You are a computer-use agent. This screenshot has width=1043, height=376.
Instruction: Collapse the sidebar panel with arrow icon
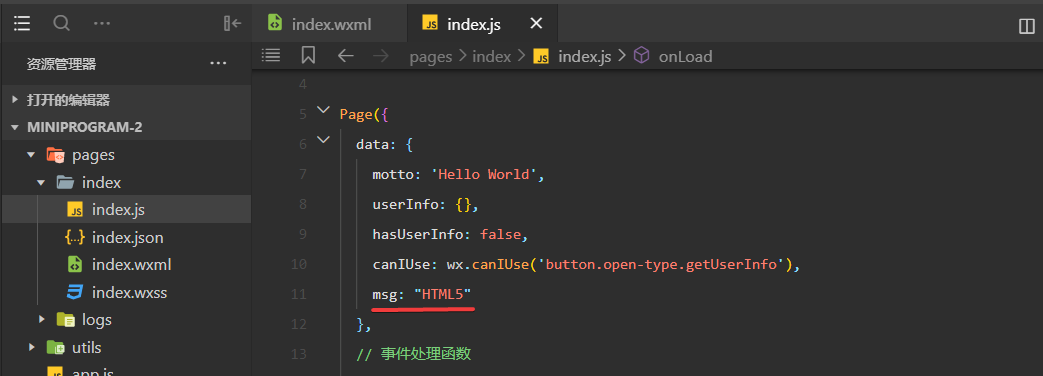tap(232, 24)
